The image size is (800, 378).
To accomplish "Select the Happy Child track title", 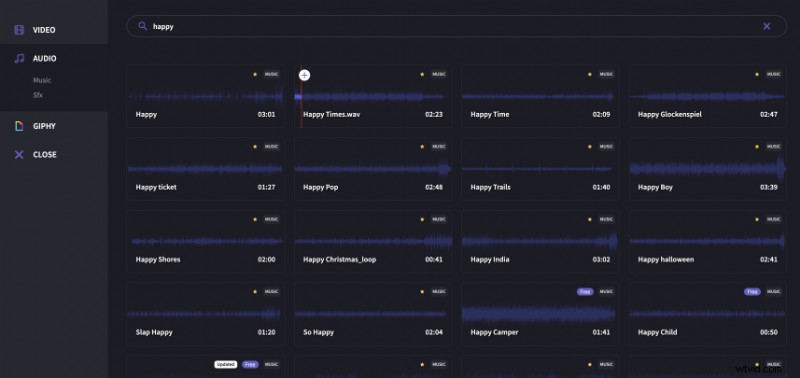I will point(657,332).
